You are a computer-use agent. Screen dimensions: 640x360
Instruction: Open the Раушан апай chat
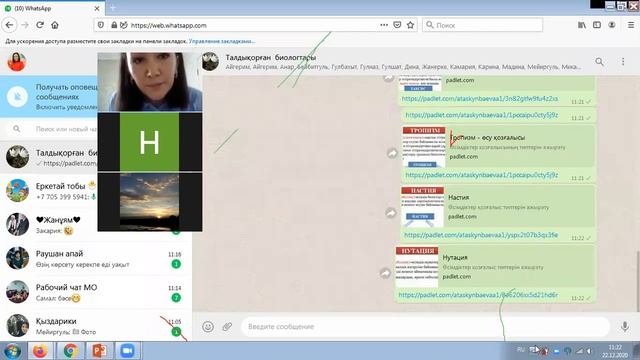pyautogui.click(x=96, y=258)
